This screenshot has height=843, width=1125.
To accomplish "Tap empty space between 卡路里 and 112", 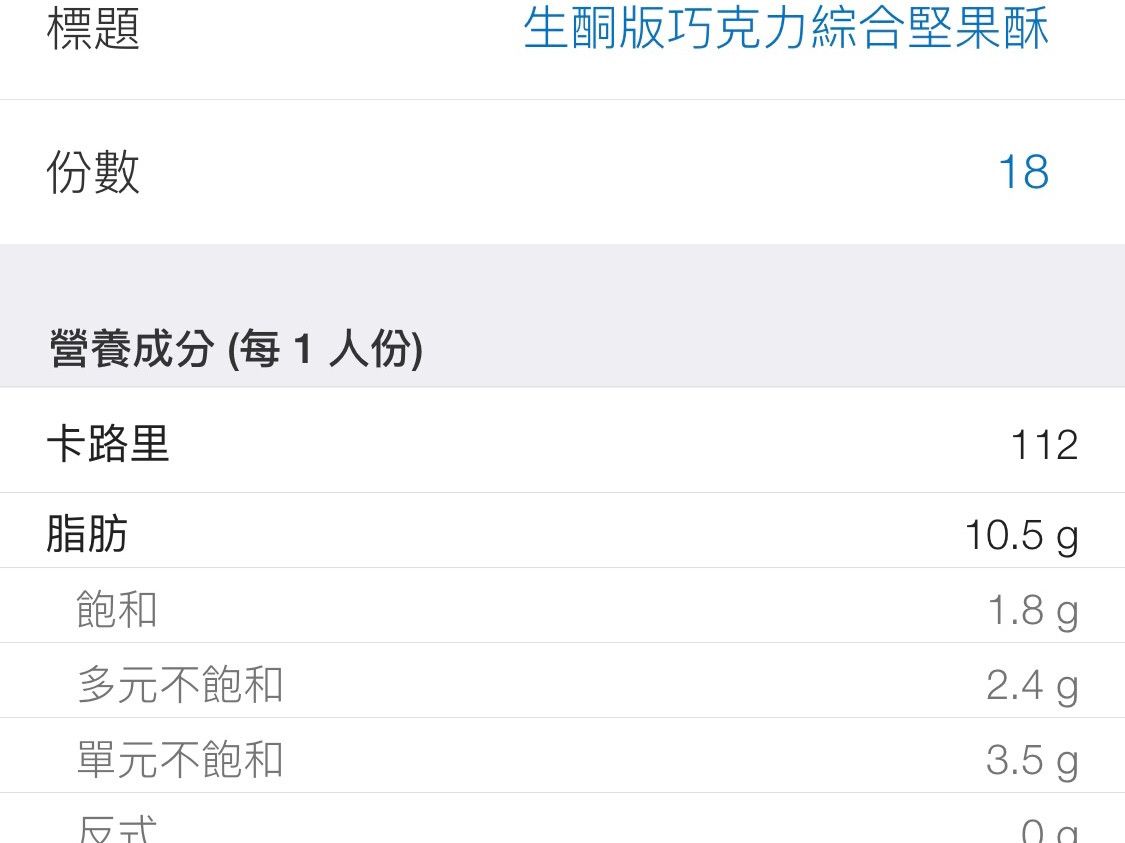I will (x=580, y=443).
